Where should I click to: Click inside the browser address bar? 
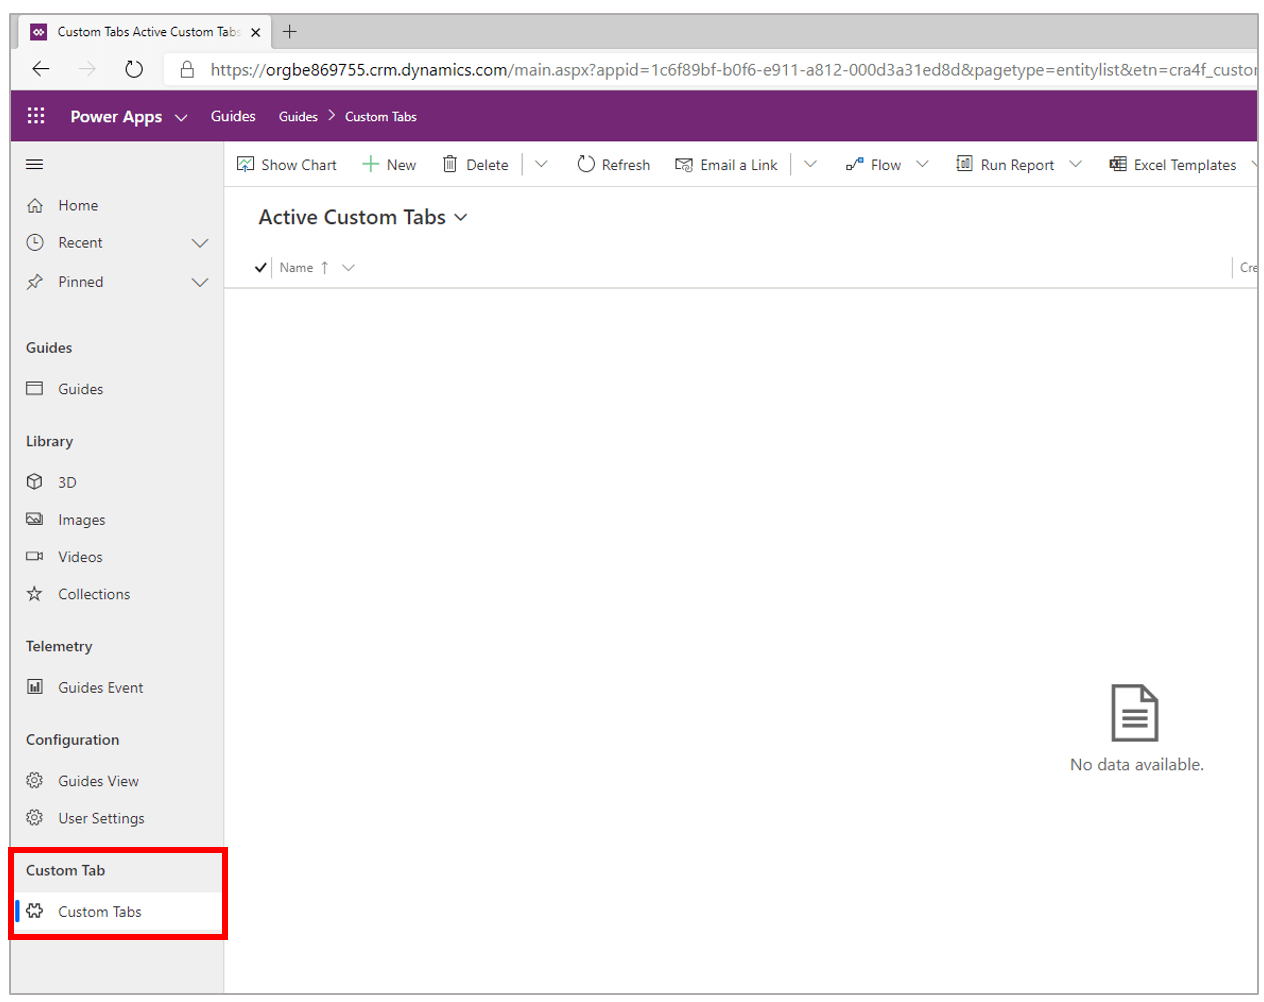tap(600, 69)
